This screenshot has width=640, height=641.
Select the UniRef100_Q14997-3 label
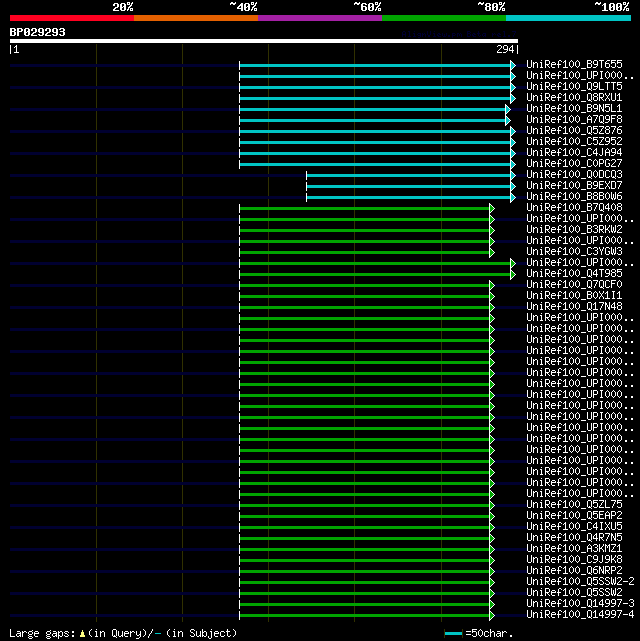pos(580,604)
